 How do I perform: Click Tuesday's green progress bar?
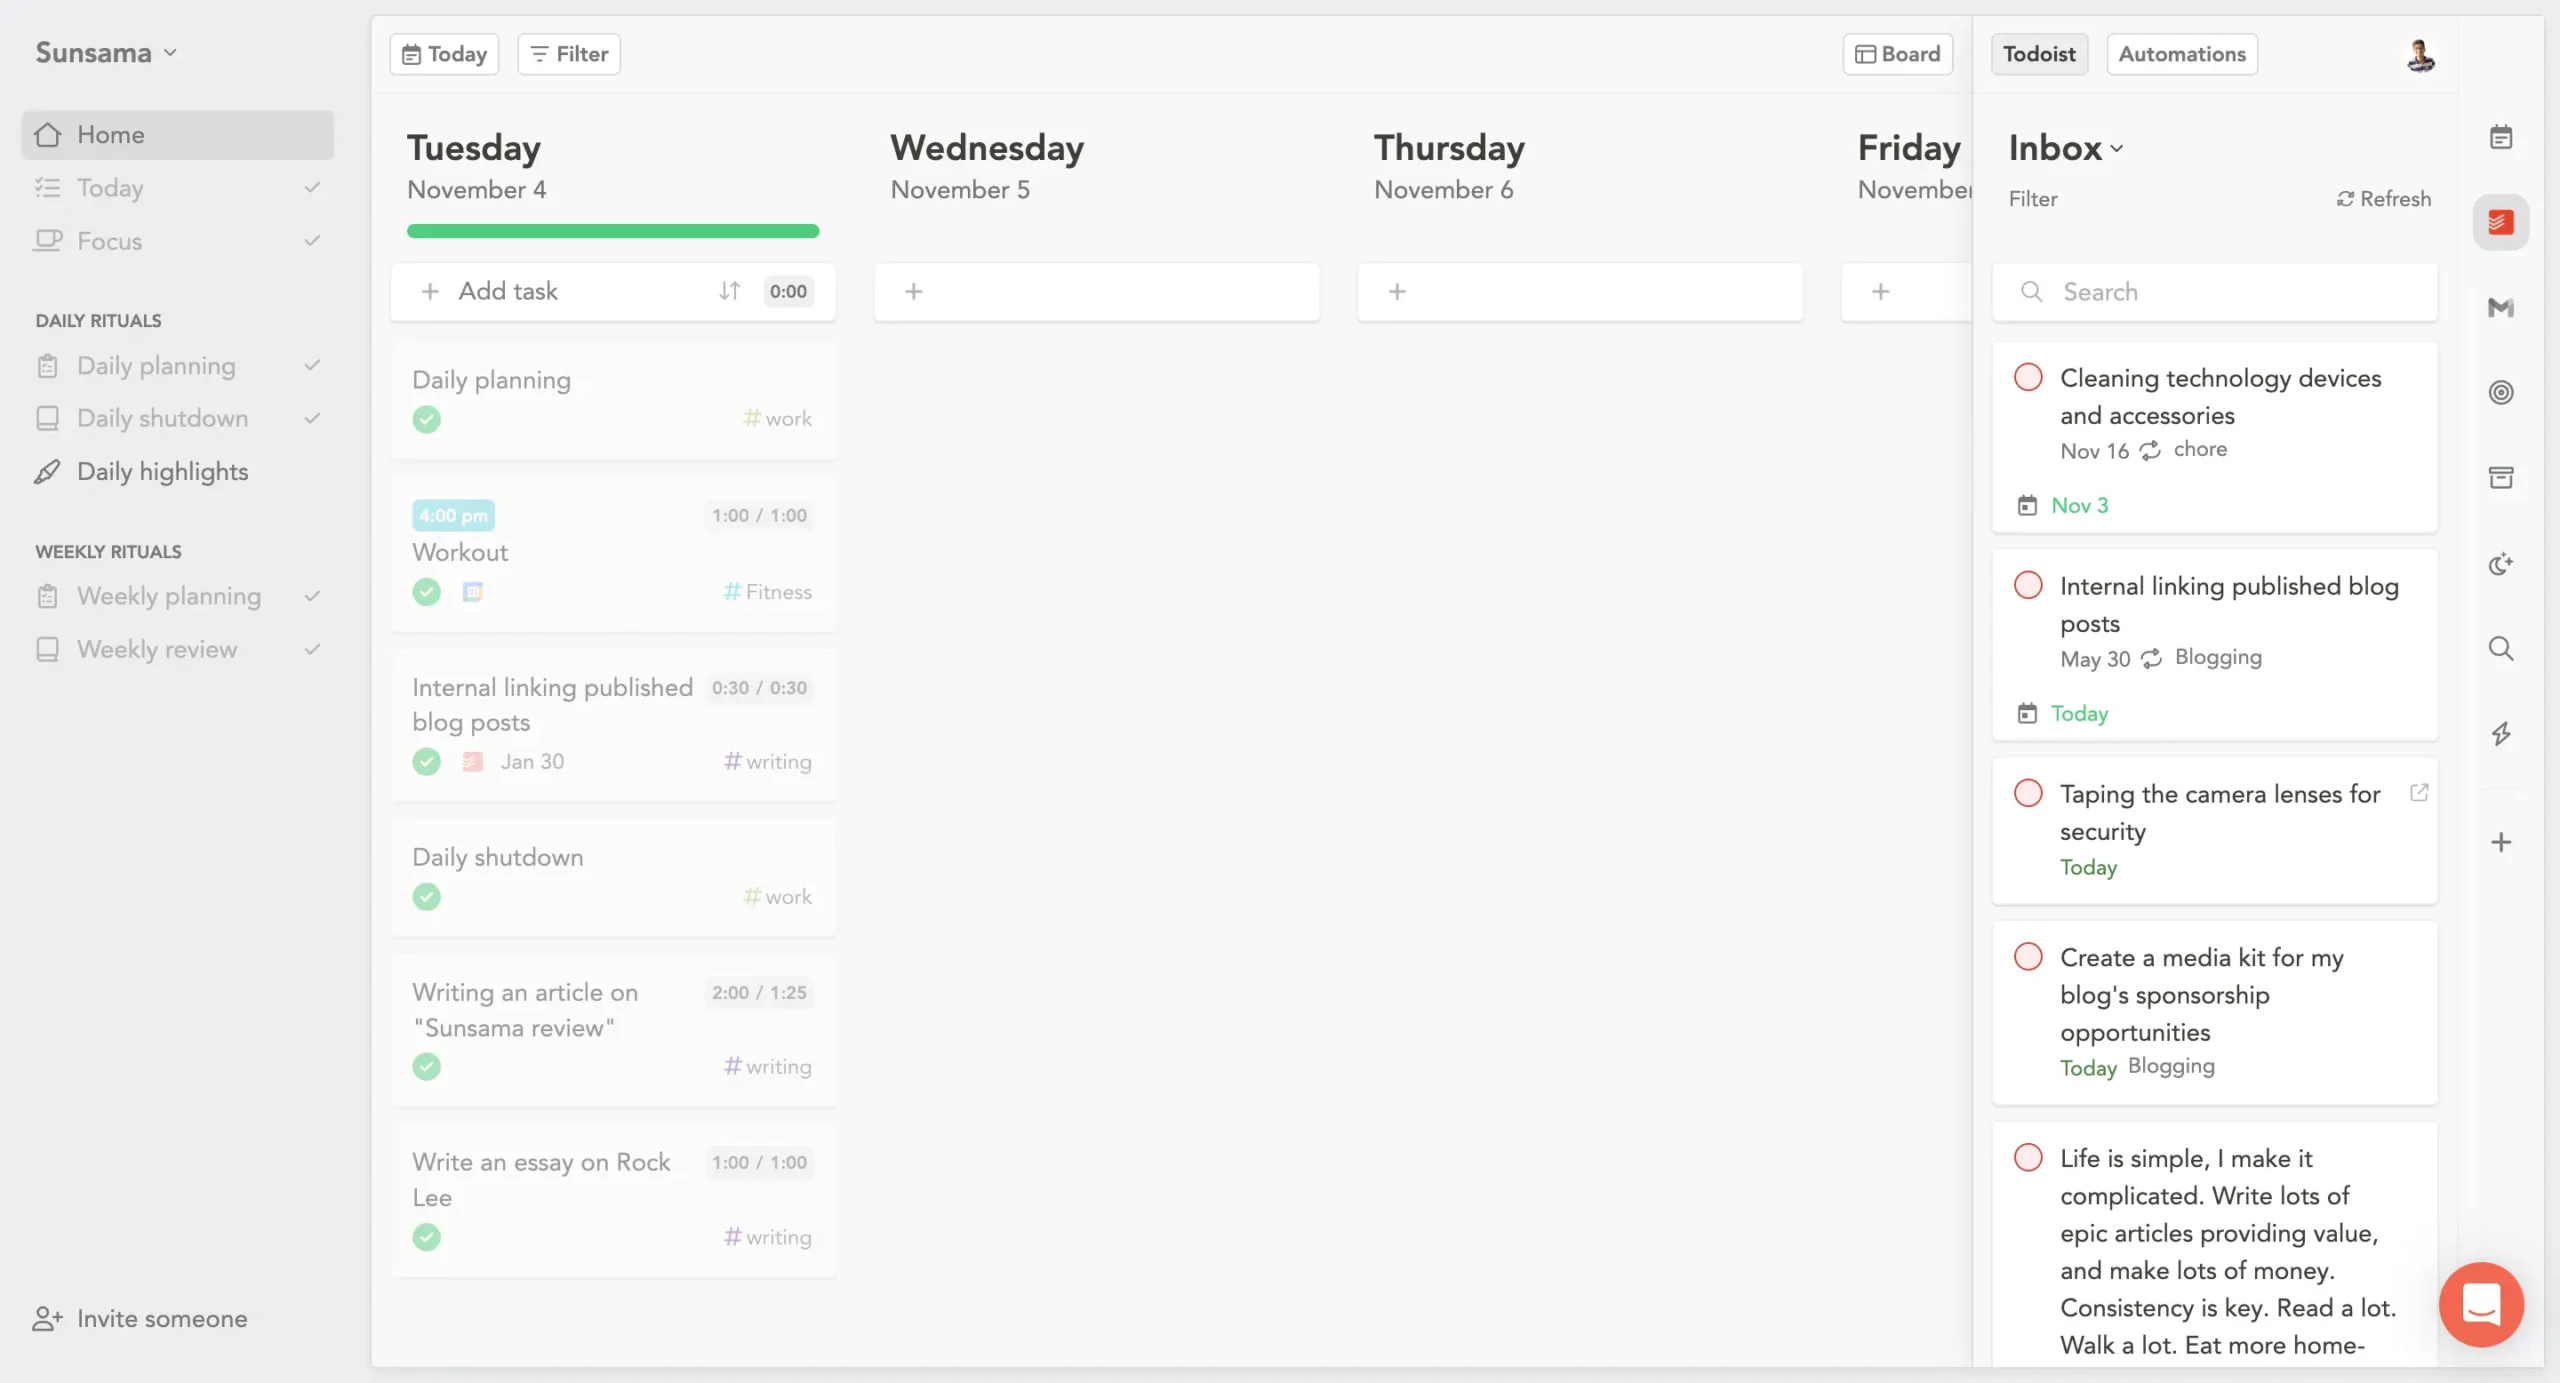point(613,231)
